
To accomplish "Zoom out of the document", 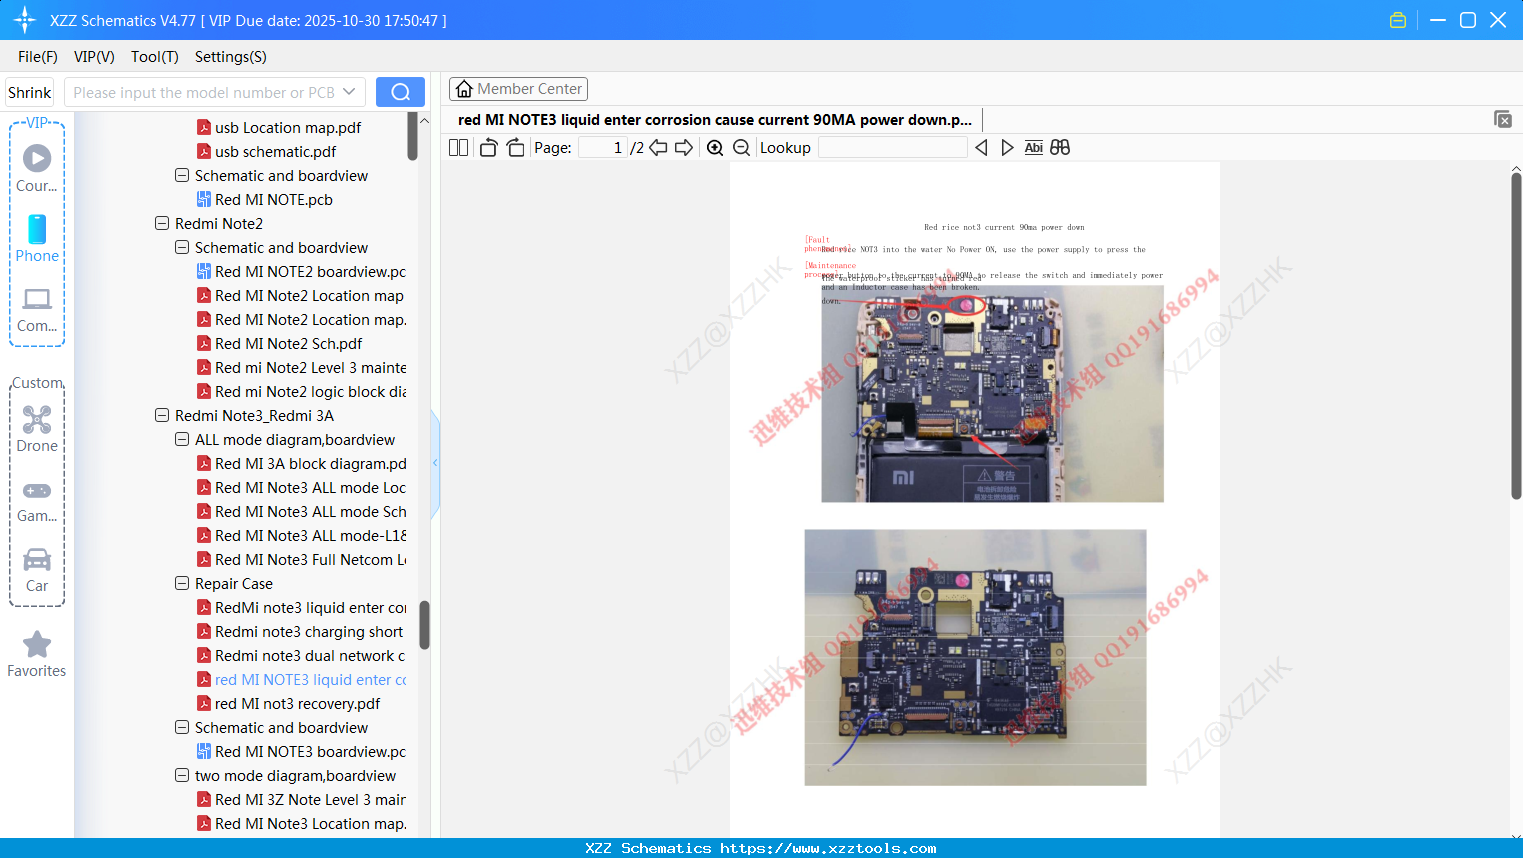I will (x=741, y=147).
